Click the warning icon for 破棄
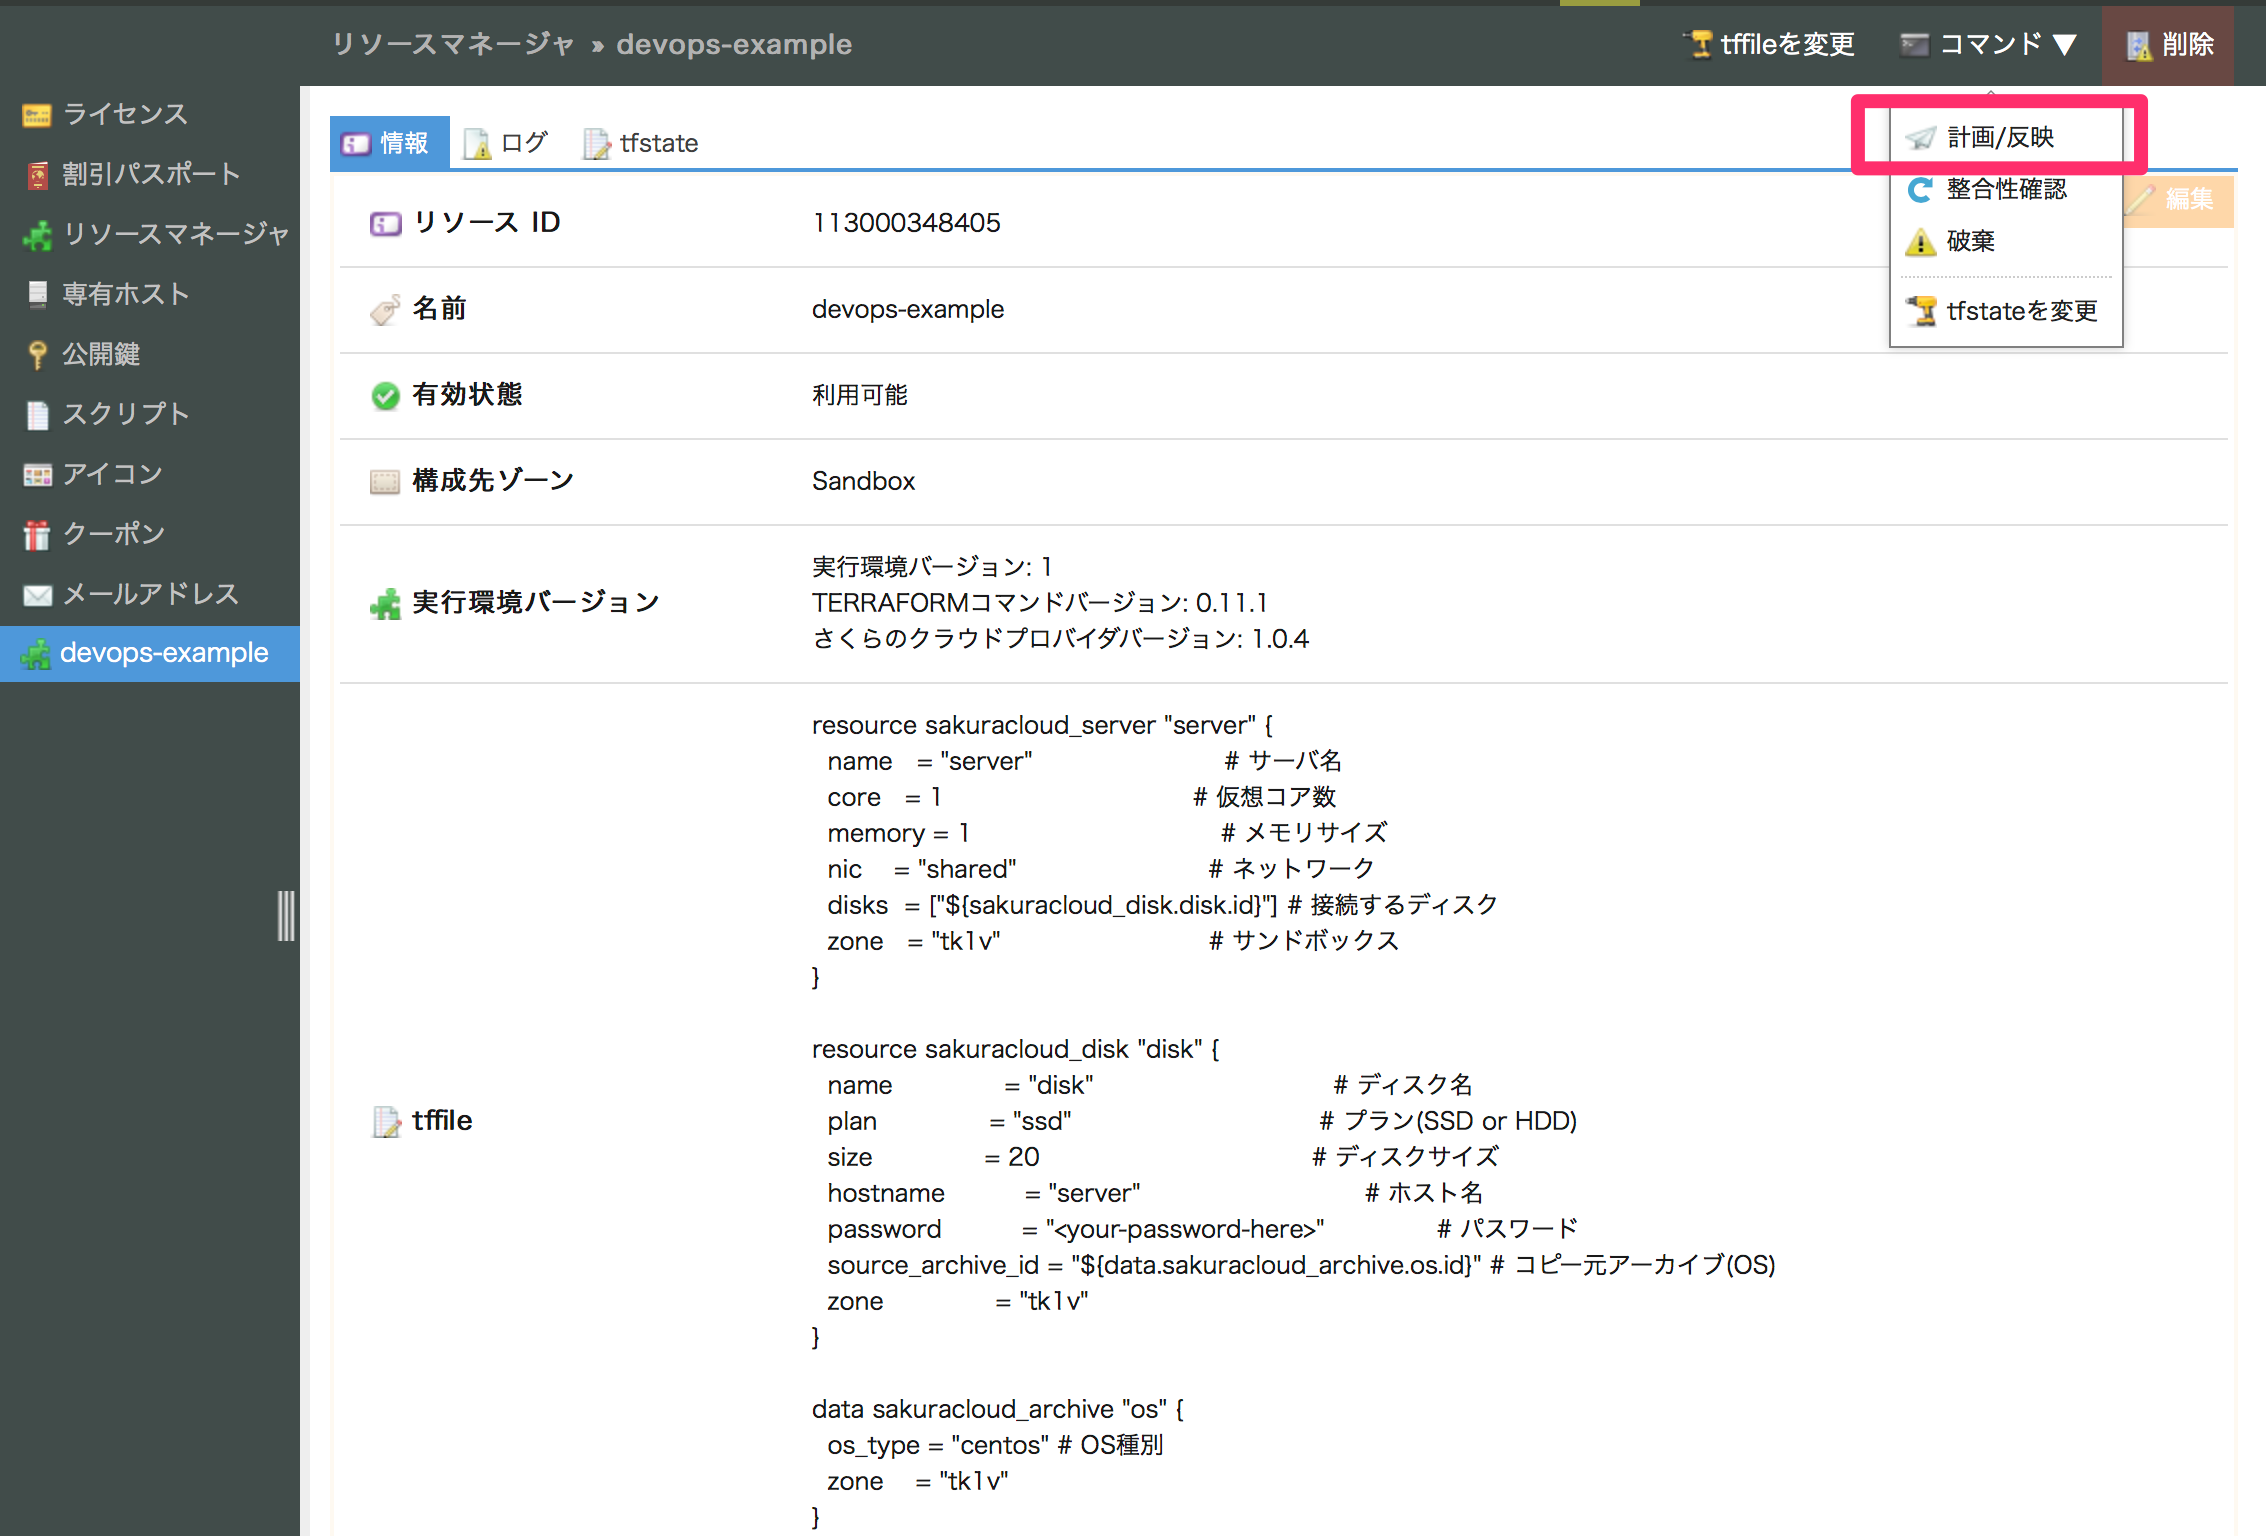The height and width of the screenshot is (1536, 2266). pos(1920,242)
